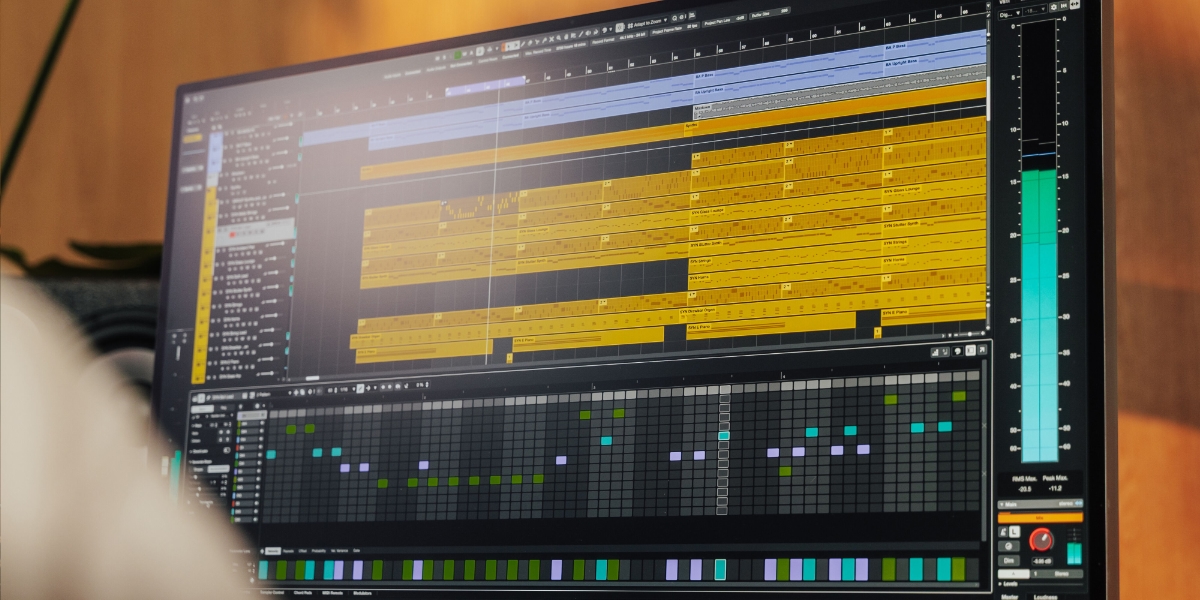Click the -0.00 dB level value field

coord(1042,561)
